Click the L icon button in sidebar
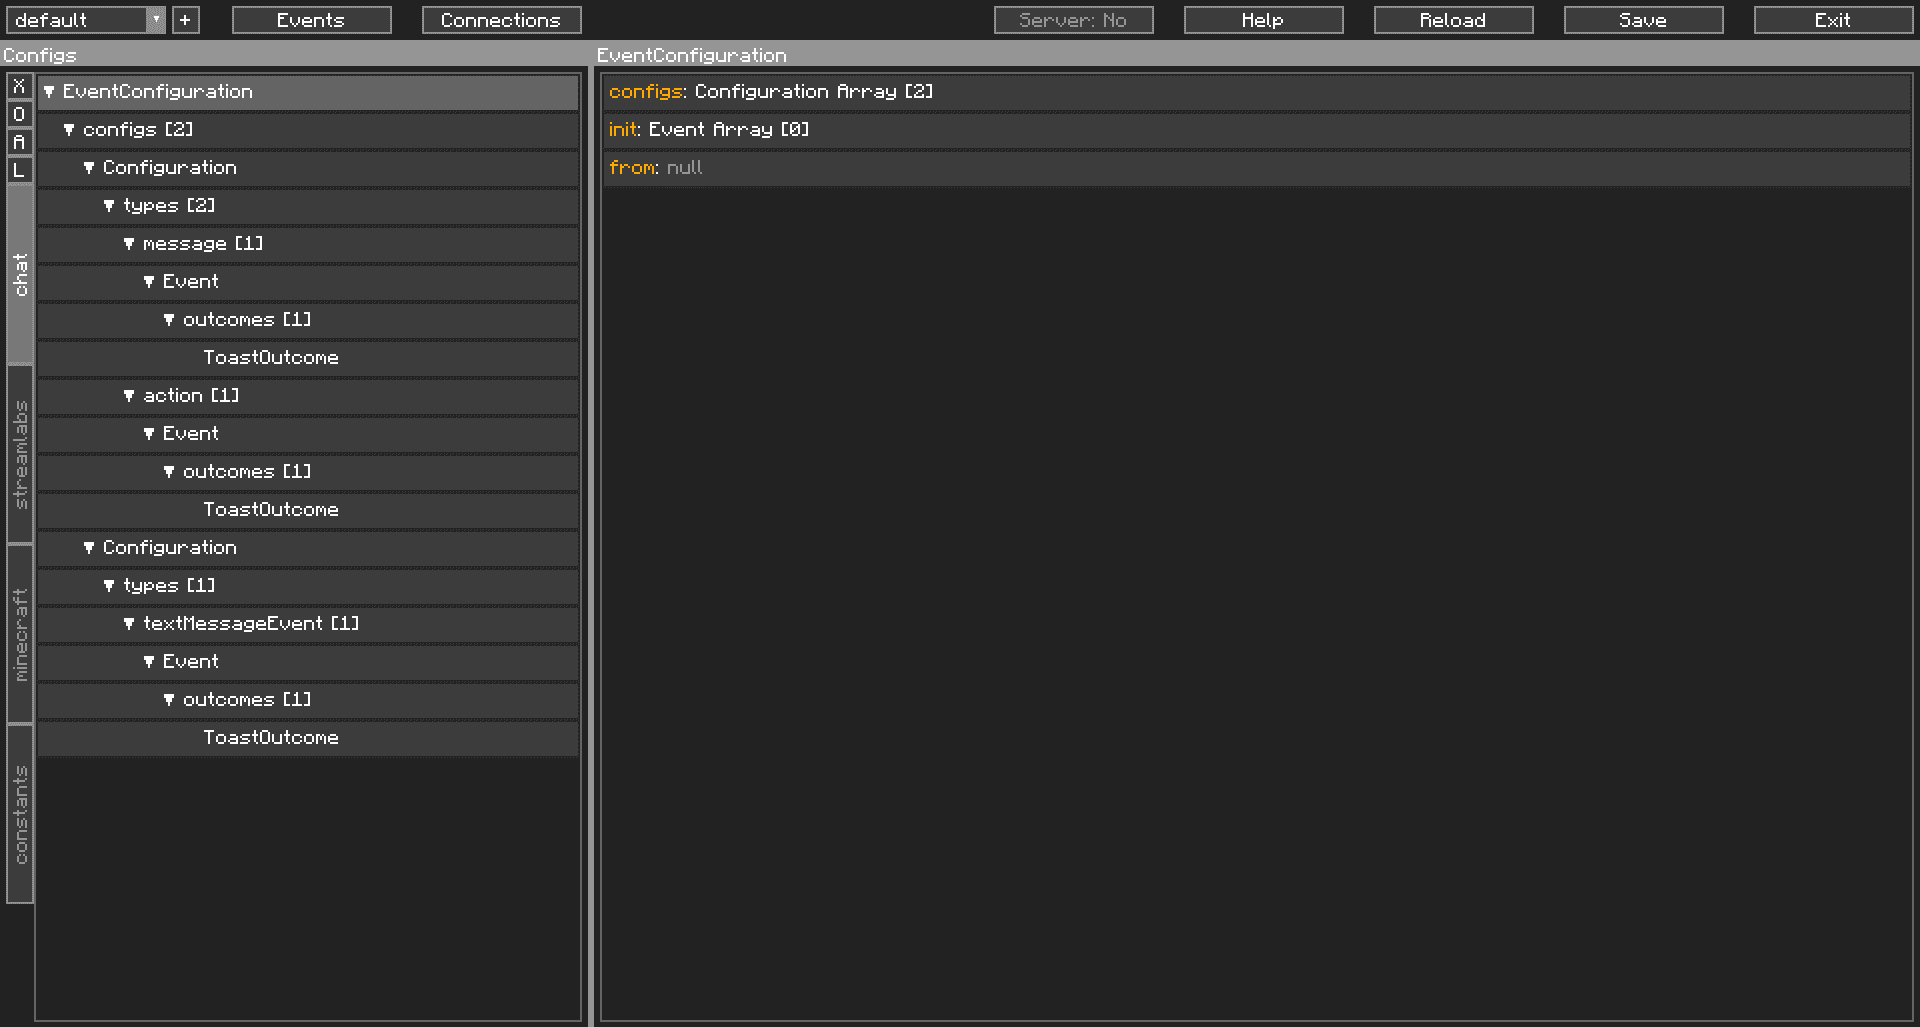1920x1027 pixels. [x=19, y=171]
